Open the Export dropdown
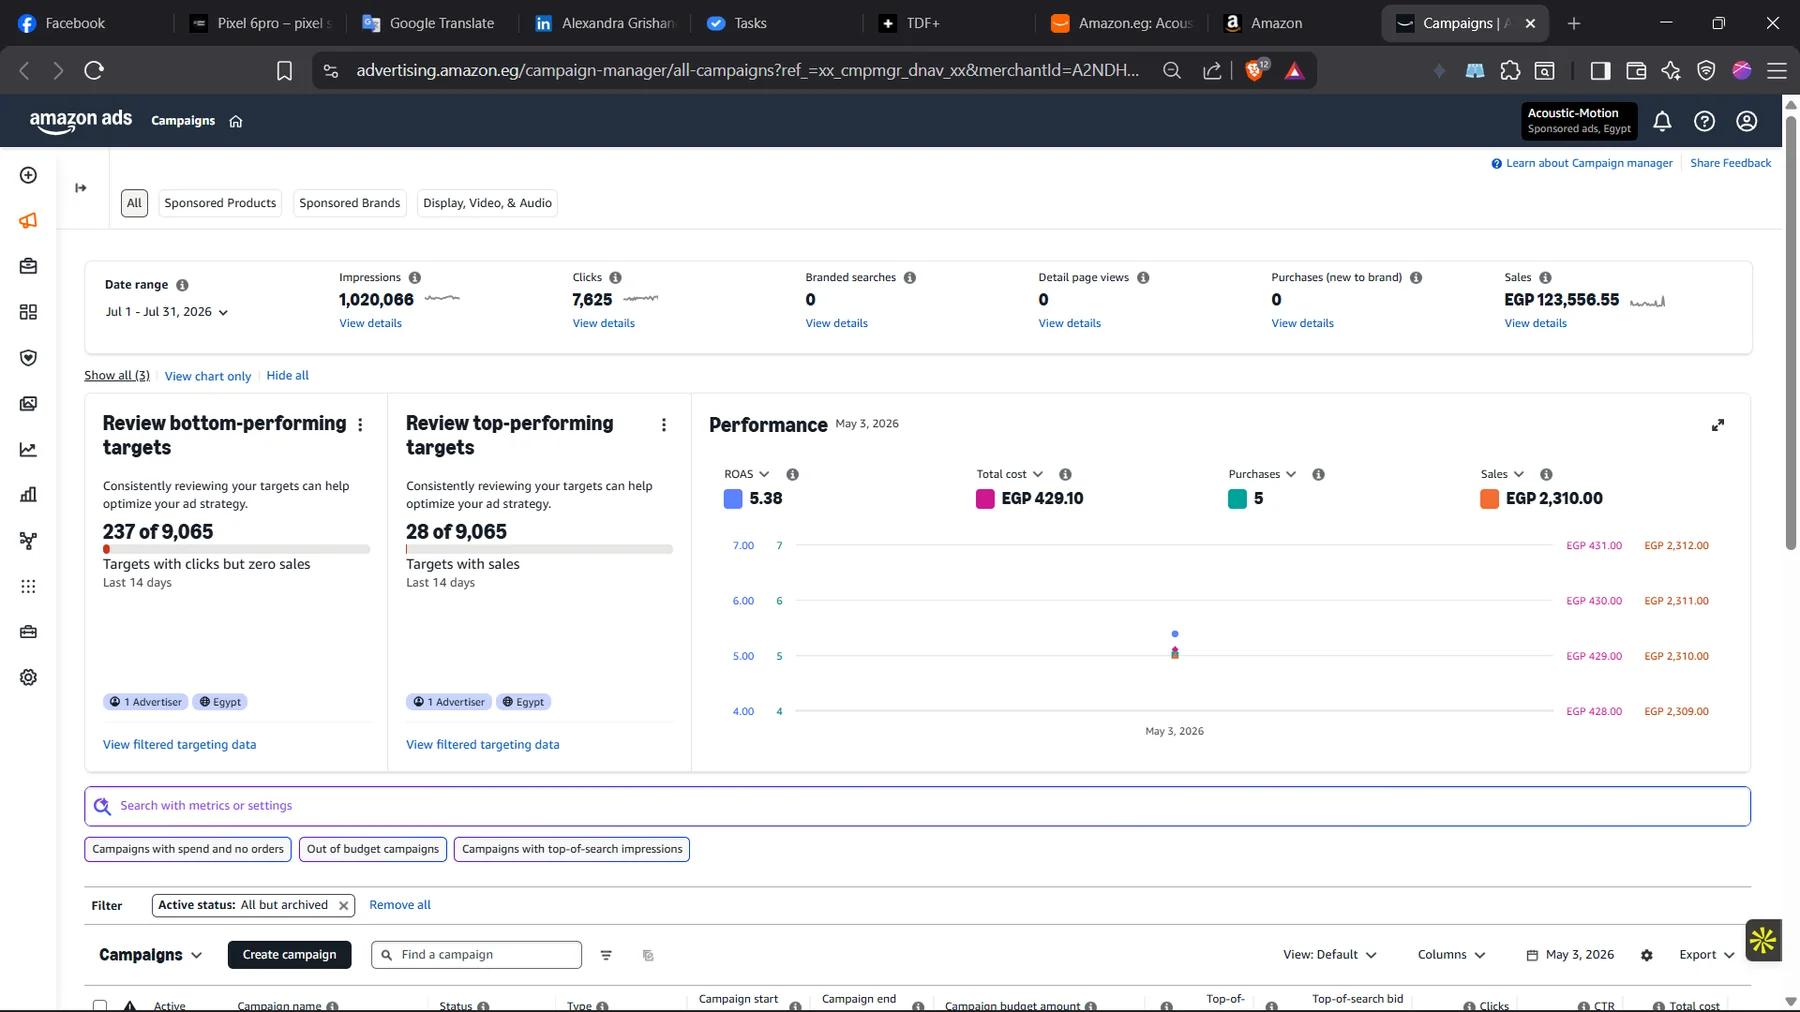1800x1012 pixels. pyautogui.click(x=1706, y=955)
